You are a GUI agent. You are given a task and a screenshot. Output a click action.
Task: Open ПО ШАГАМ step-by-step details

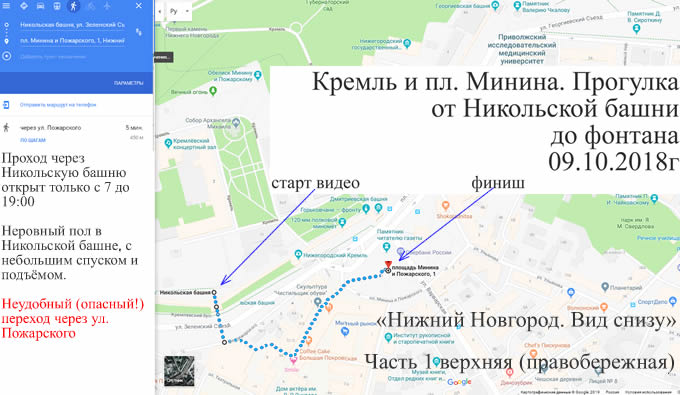point(33,140)
